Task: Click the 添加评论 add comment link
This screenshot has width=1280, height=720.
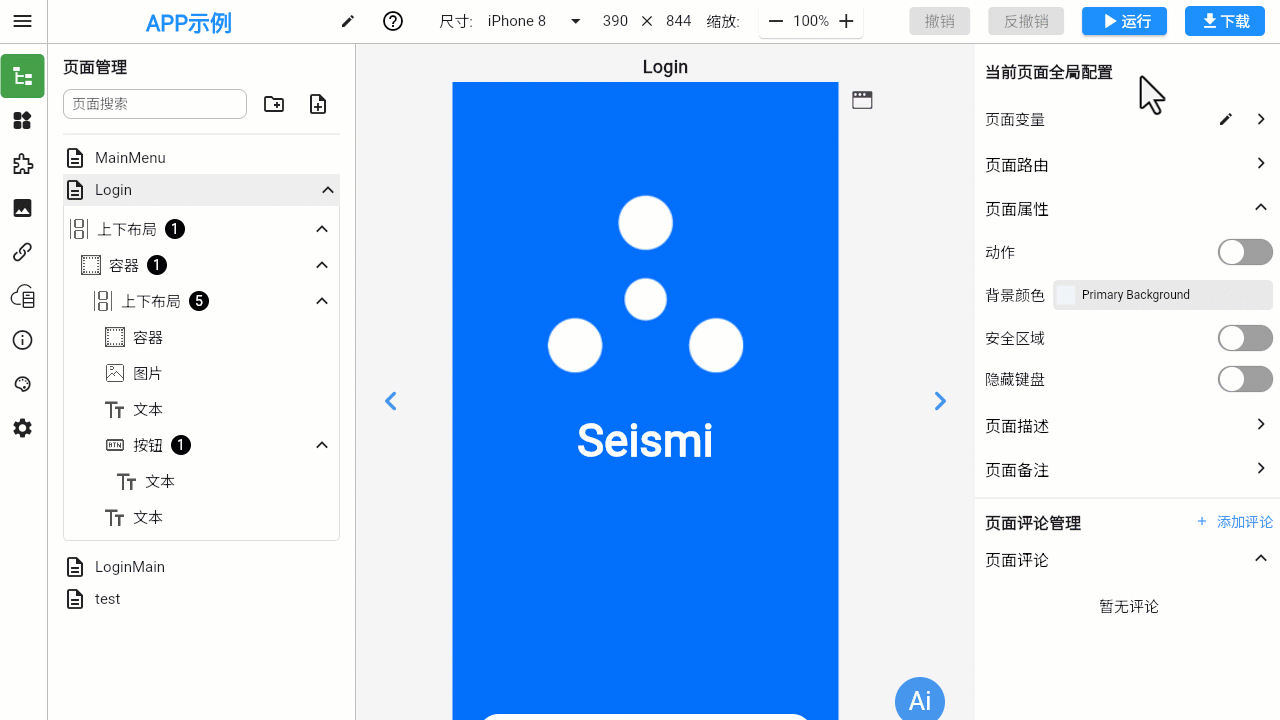Action: 1235,522
